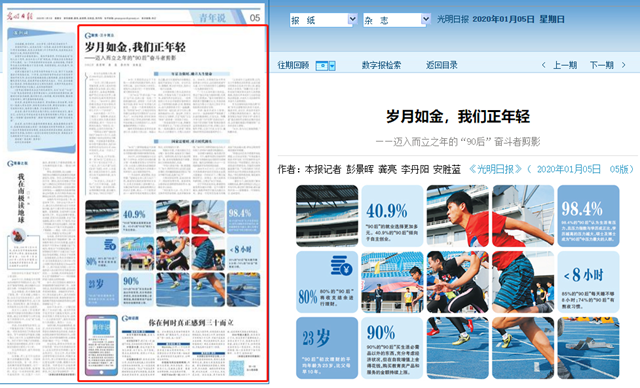Open 你在何时真正感到三十而立 article on page

coord(191,322)
